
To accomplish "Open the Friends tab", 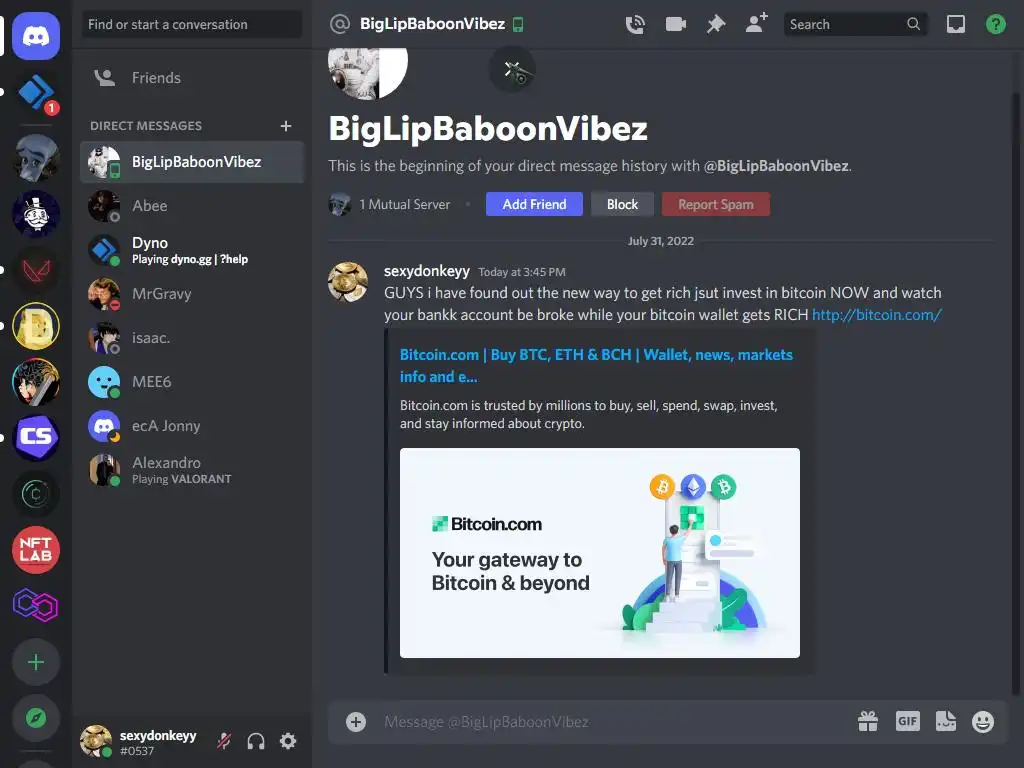I will point(192,78).
